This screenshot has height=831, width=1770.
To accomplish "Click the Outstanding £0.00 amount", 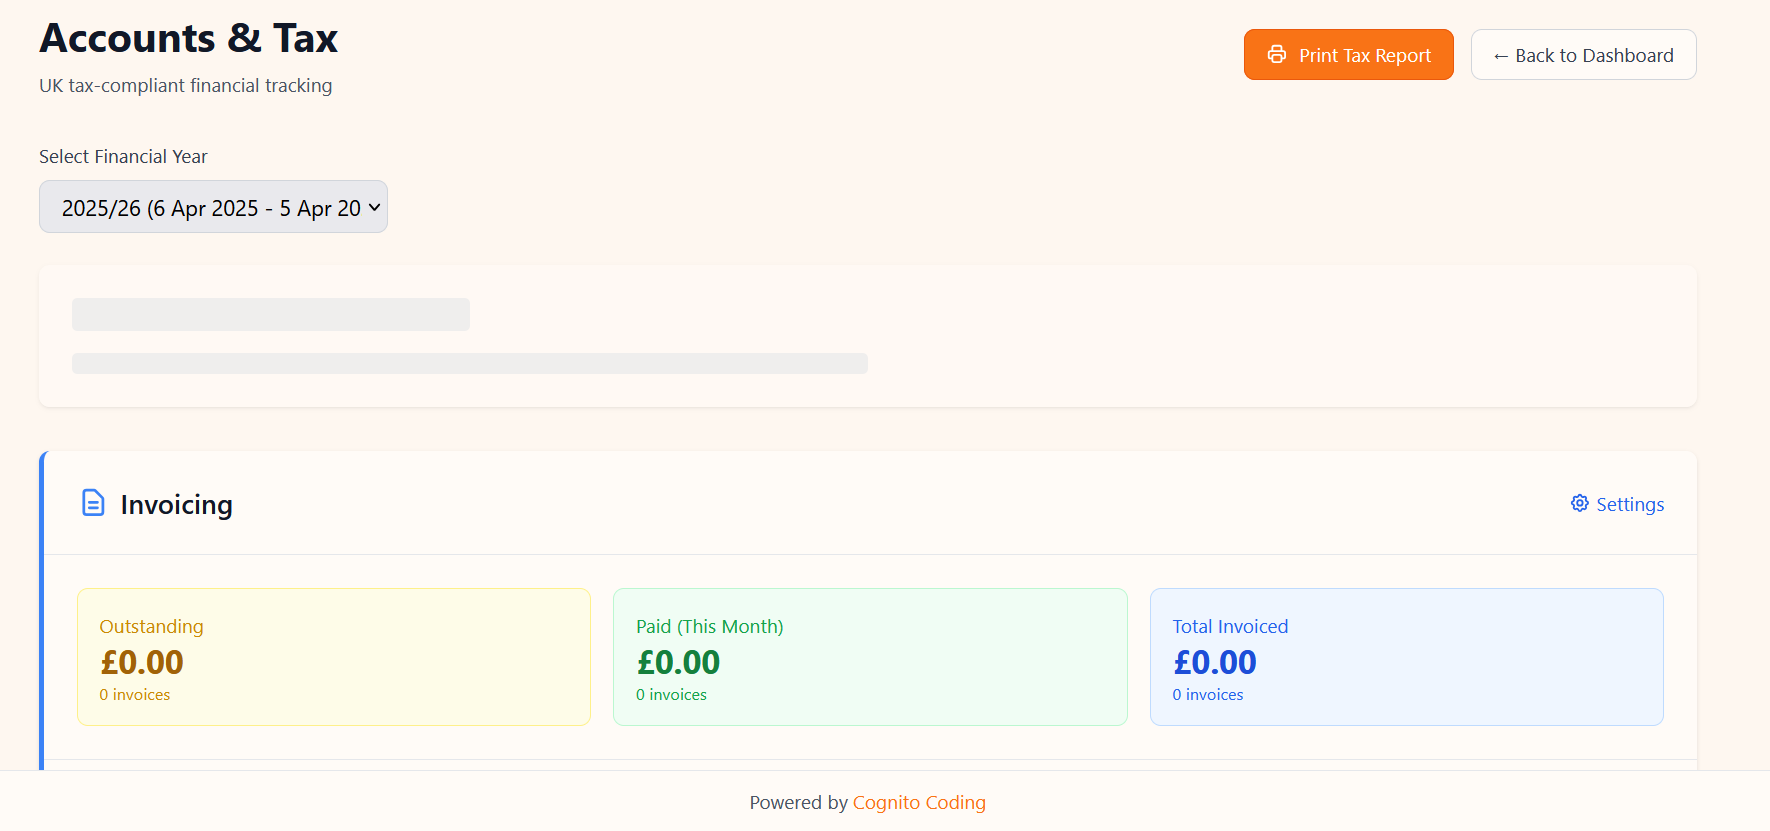I will coord(142,662).
